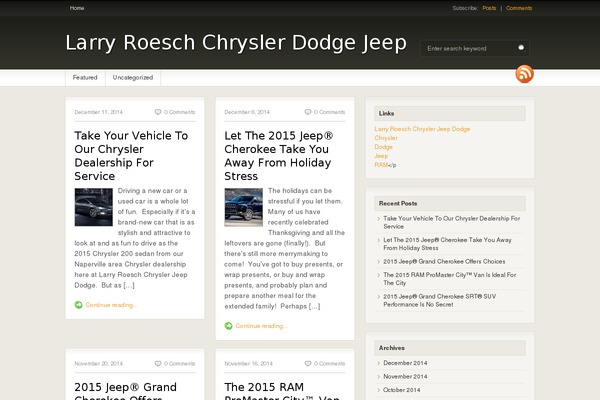Click comment bubble icon on November 16 post
The width and height of the screenshot is (600, 400).
[308, 363]
